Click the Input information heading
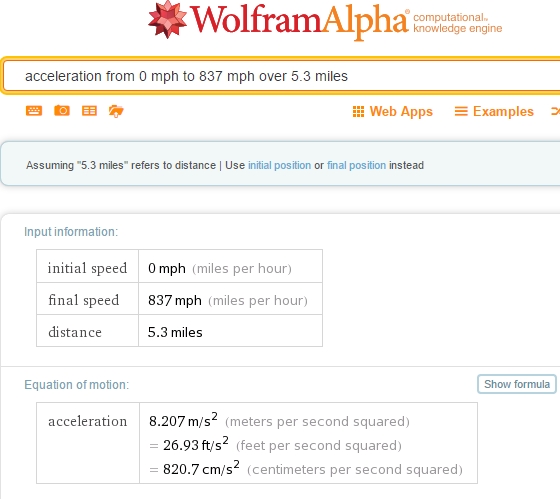560x499 pixels. 71,232
